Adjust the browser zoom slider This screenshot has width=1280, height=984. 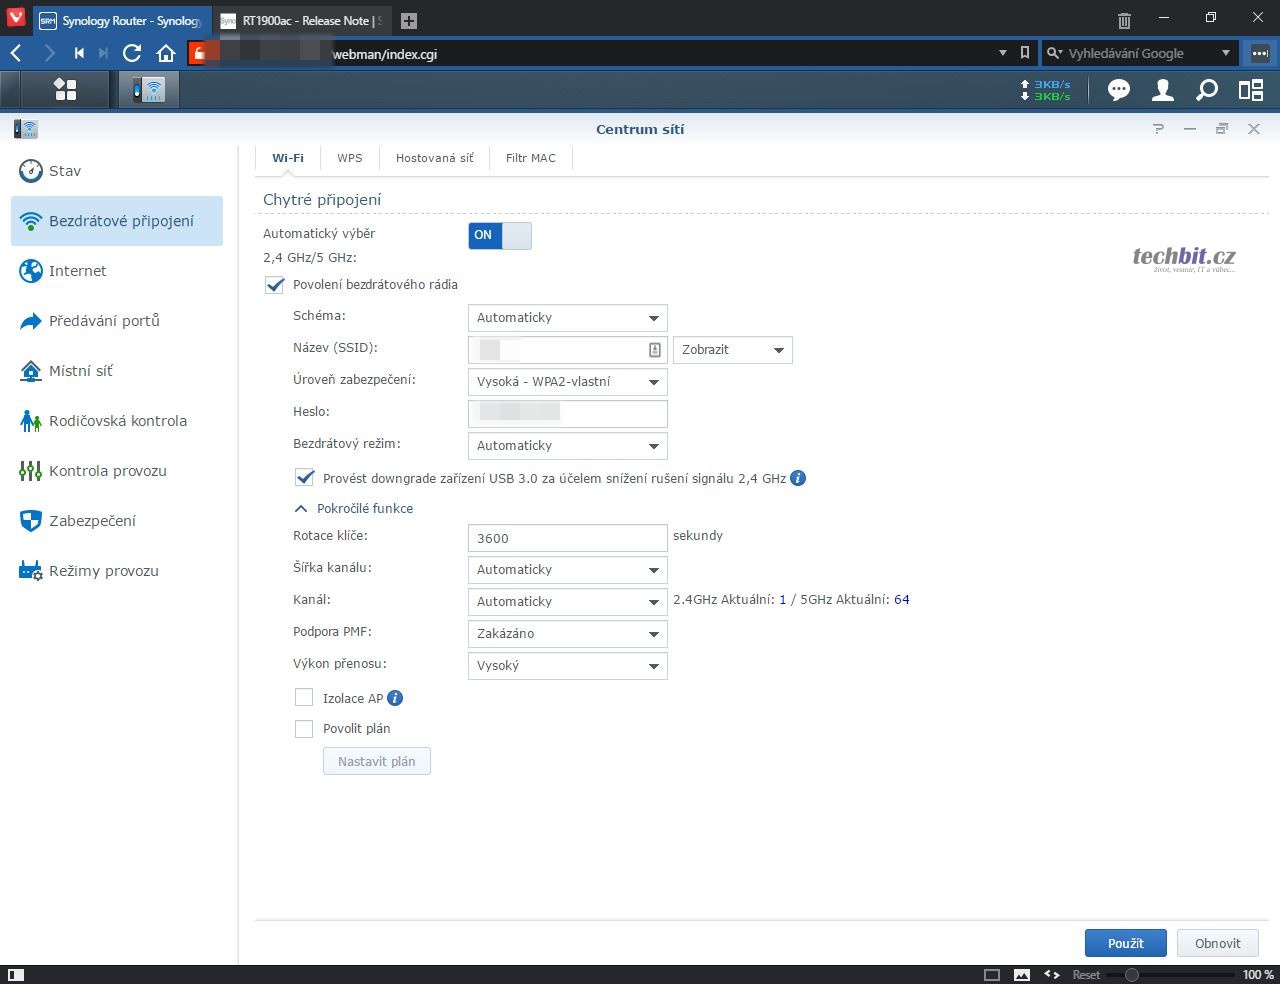pyautogui.click(x=1132, y=974)
